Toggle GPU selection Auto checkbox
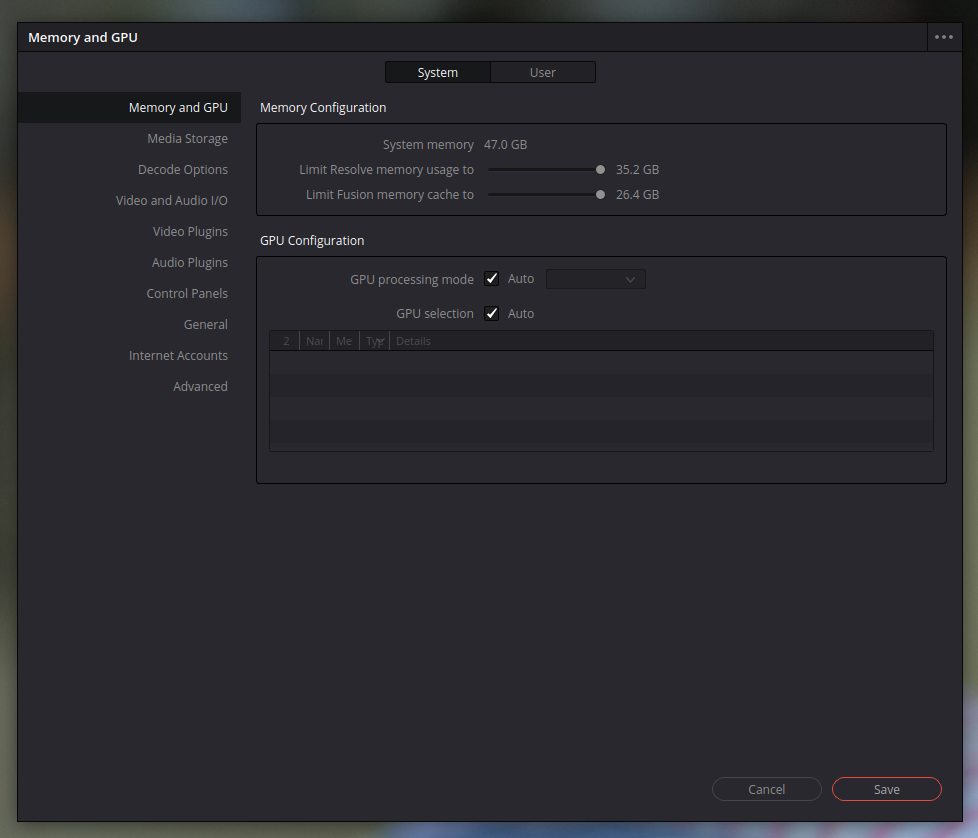 pos(491,314)
